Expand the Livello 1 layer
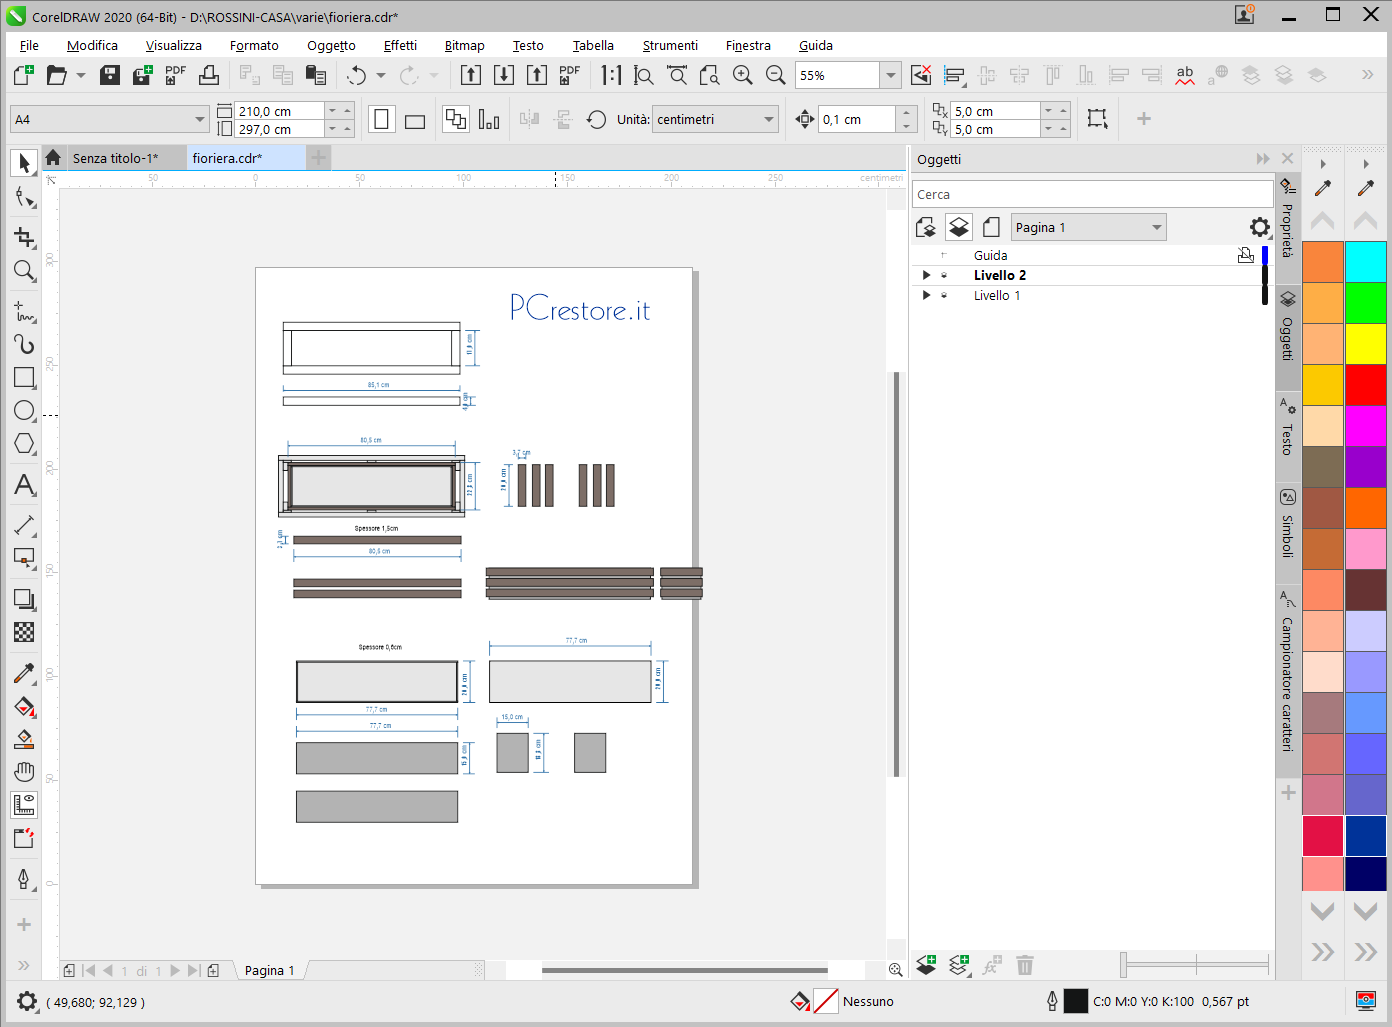Image resolution: width=1392 pixels, height=1027 pixels. point(926,295)
